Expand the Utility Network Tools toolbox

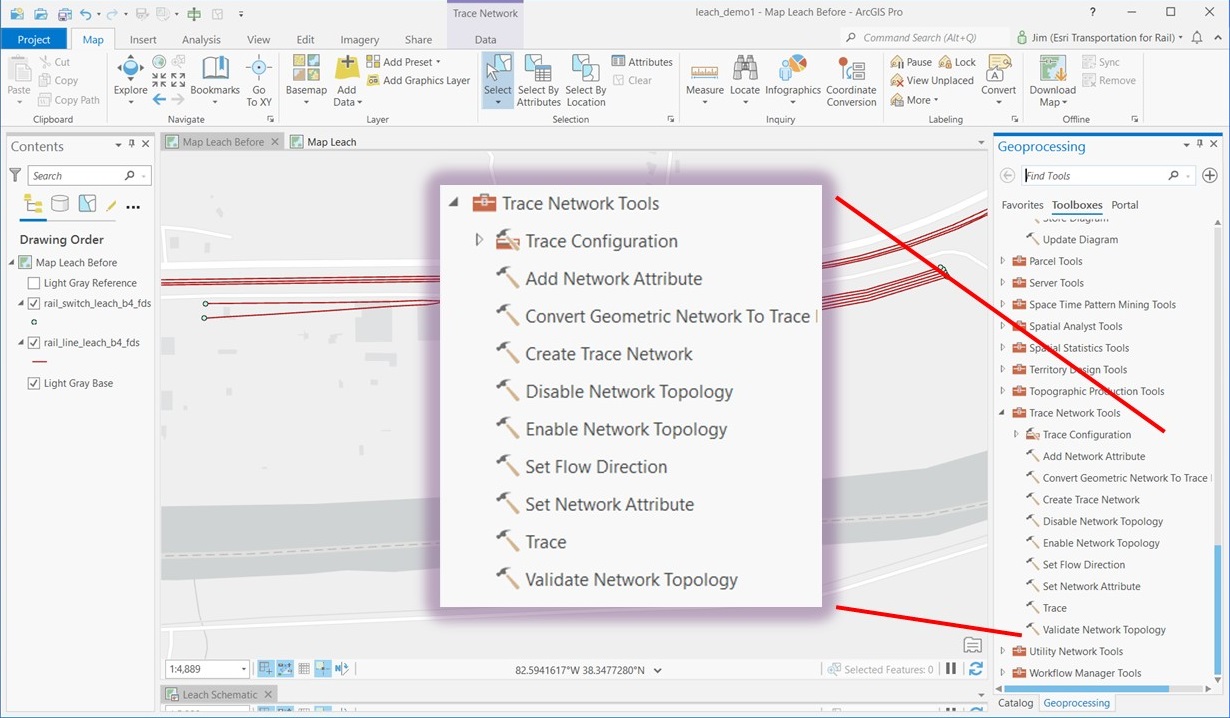1004,651
